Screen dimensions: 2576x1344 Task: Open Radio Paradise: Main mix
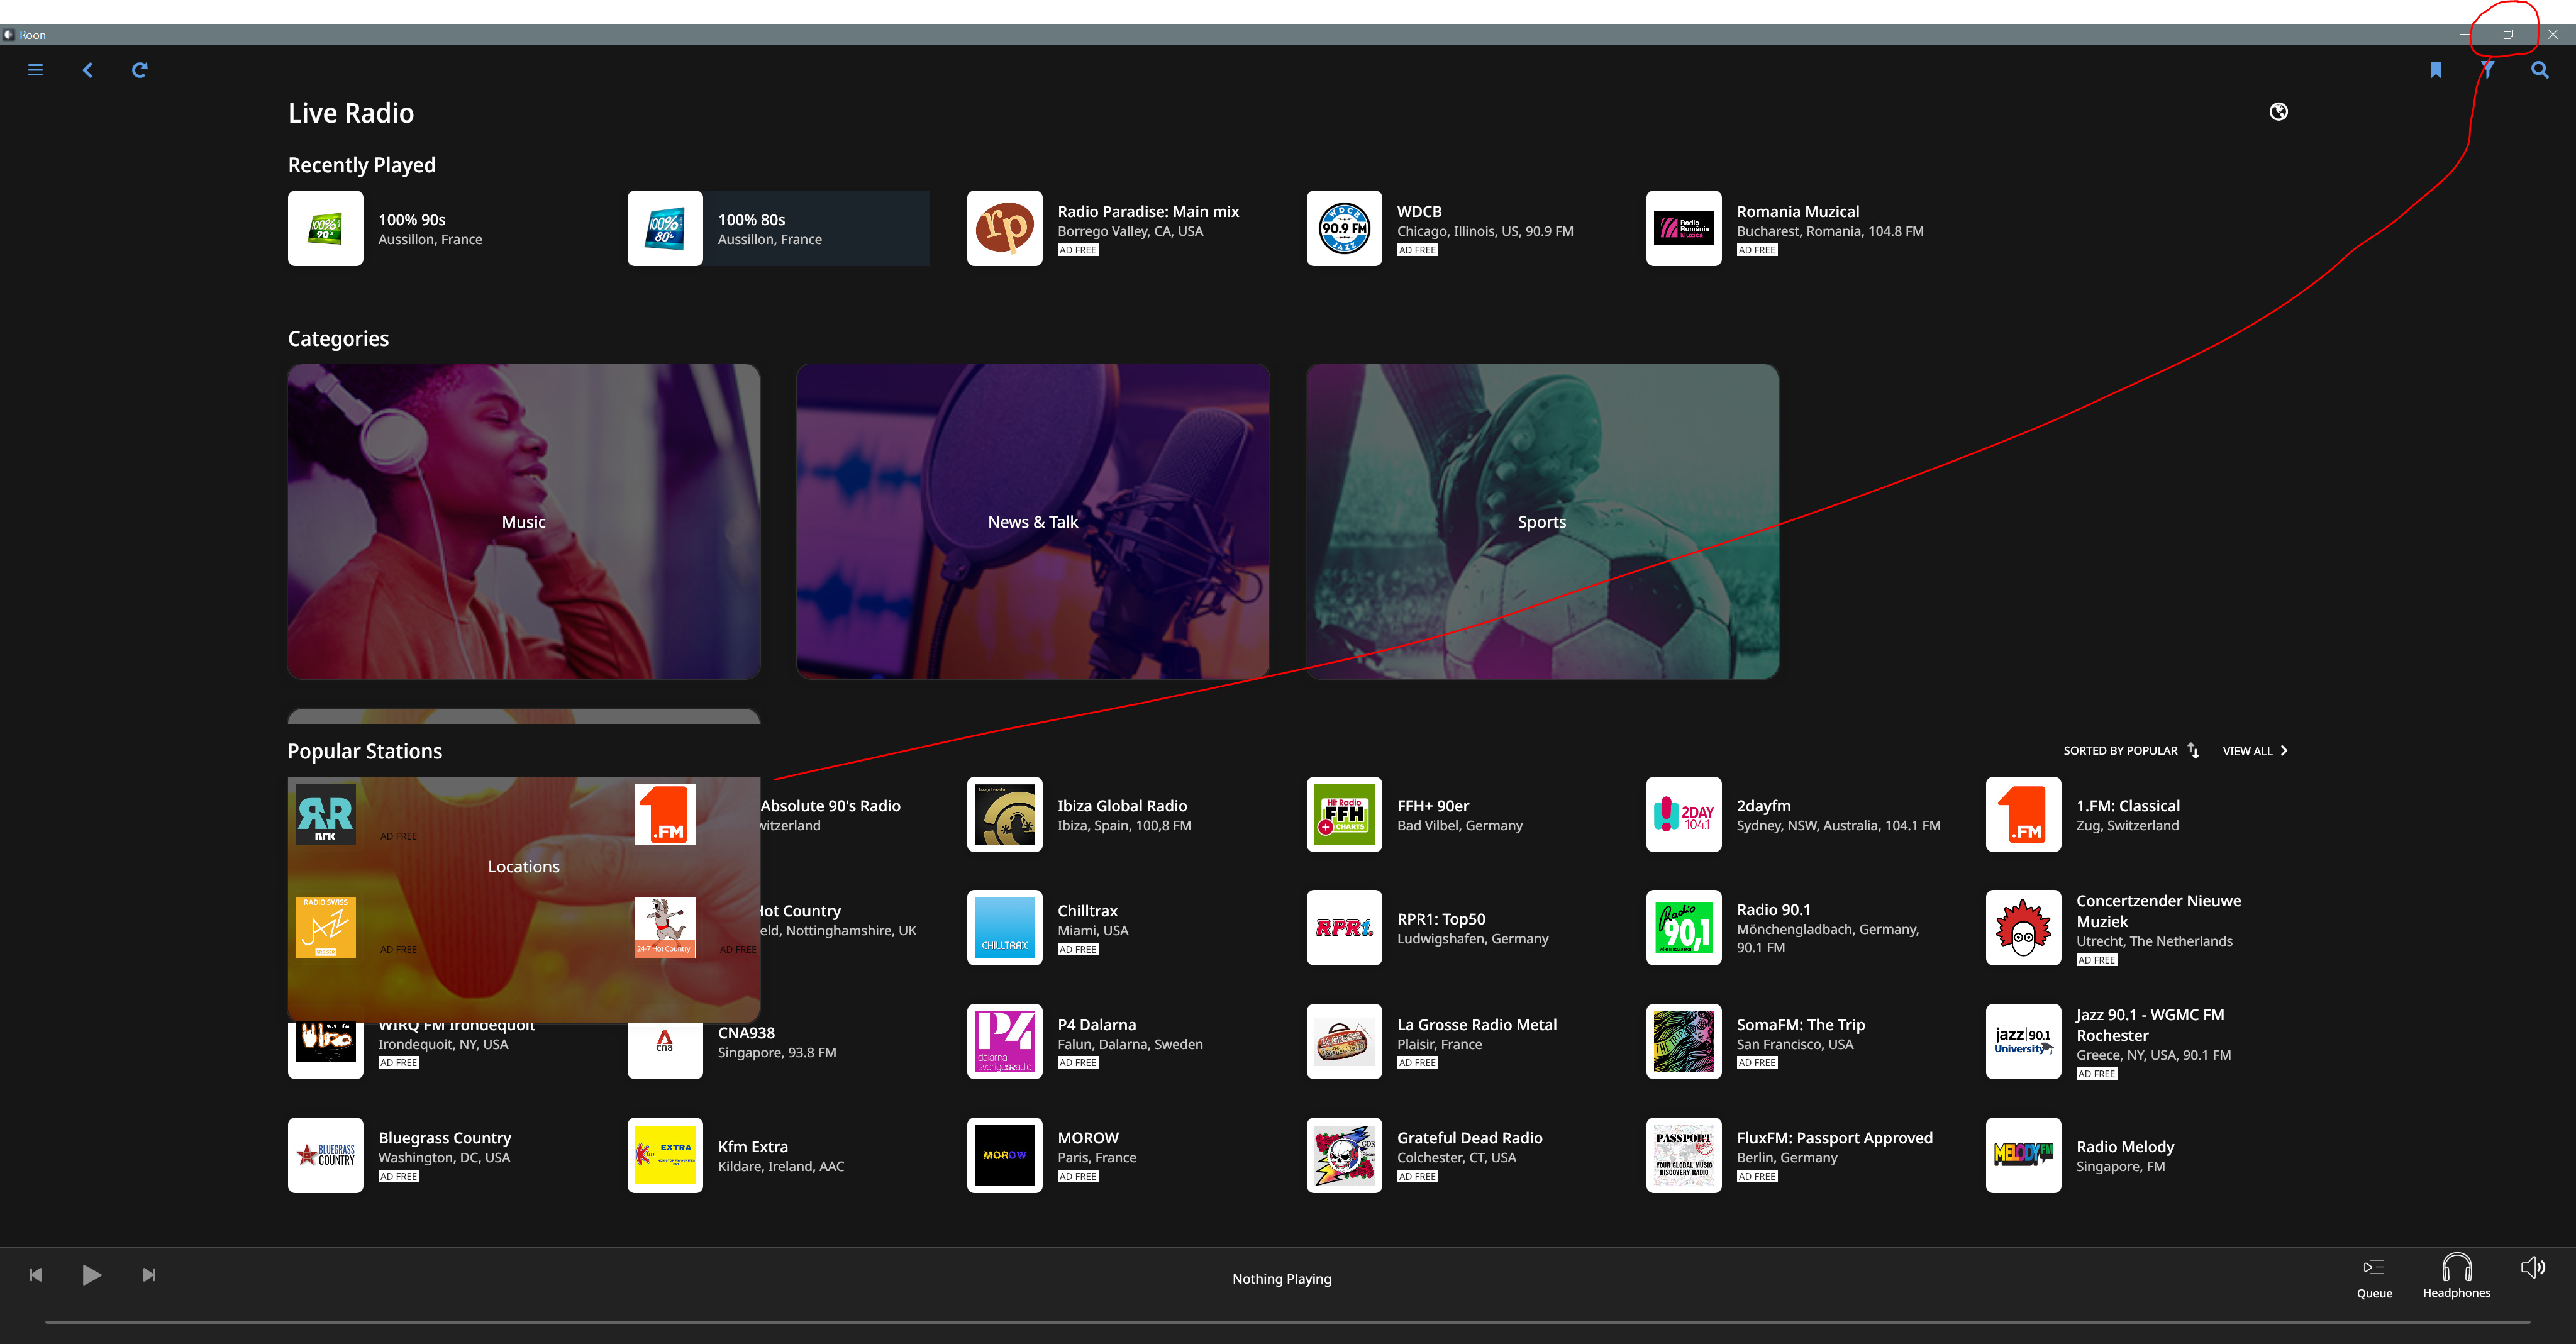1118,228
